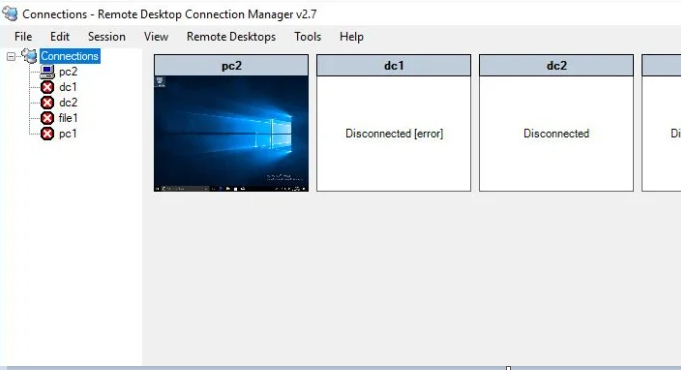Collapse the Connections tree node
Image resolution: width=681 pixels, height=370 pixels.
(x=11, y=56)
